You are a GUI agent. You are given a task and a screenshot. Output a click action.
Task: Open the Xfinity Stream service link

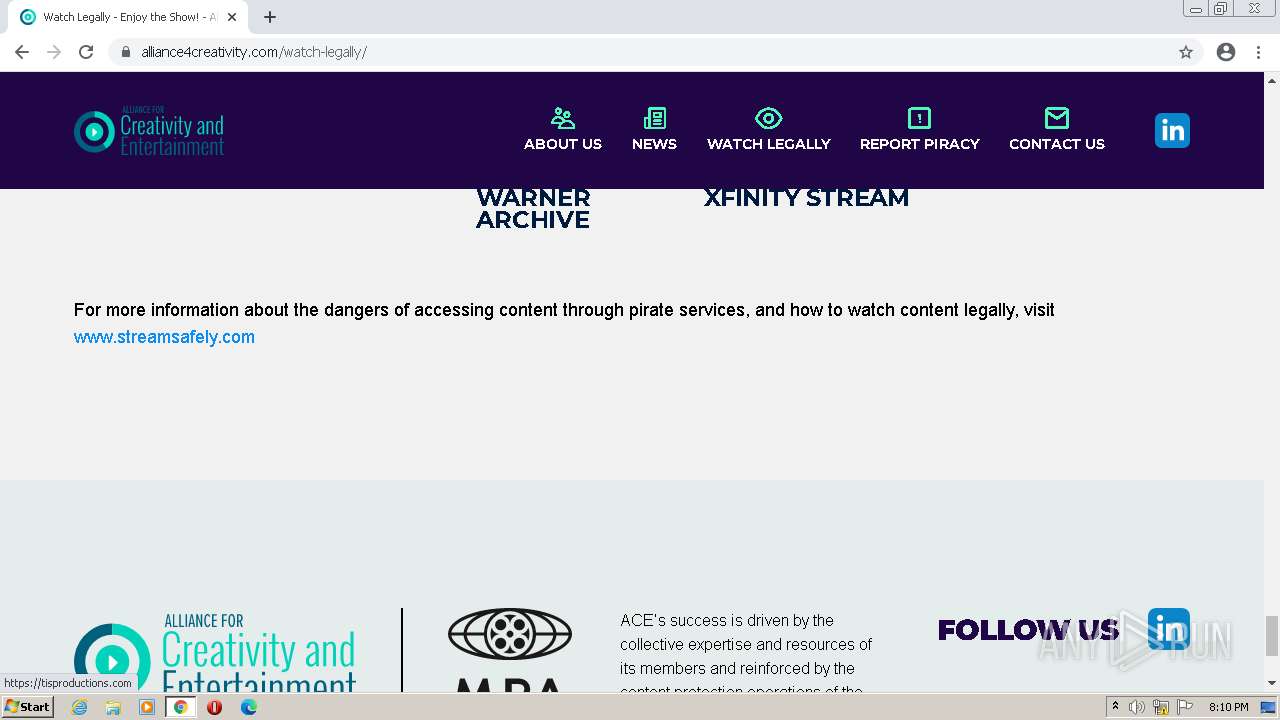point(806,198)
